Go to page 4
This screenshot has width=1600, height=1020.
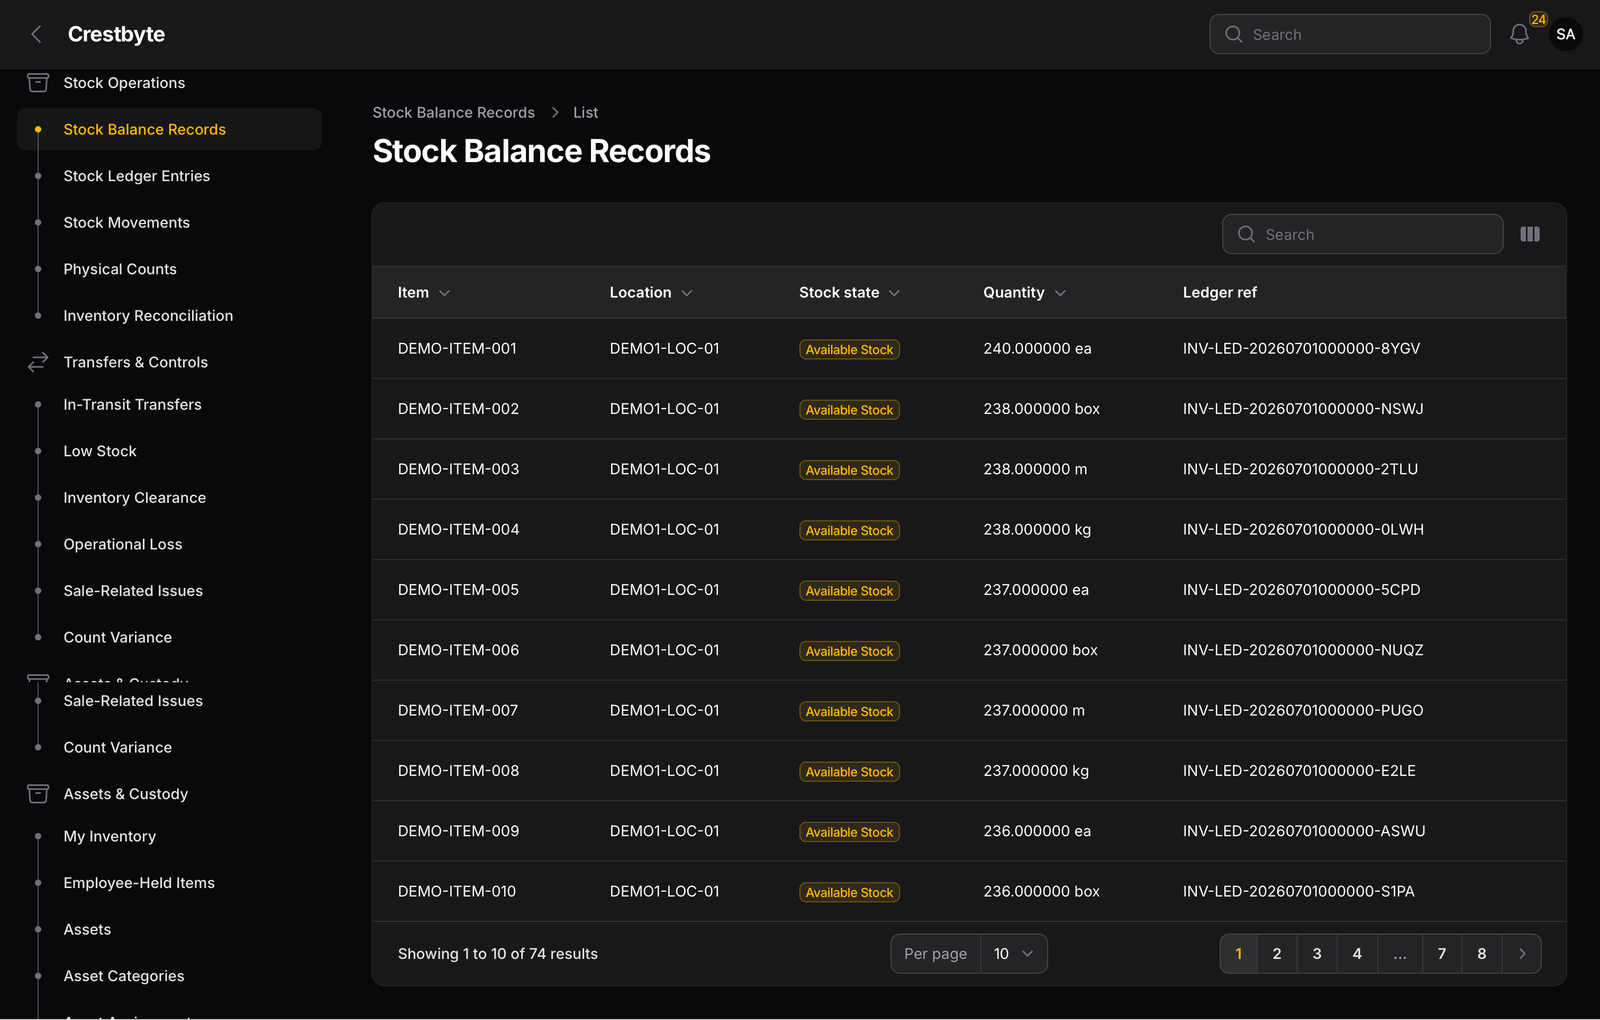tap(1357, 954)
